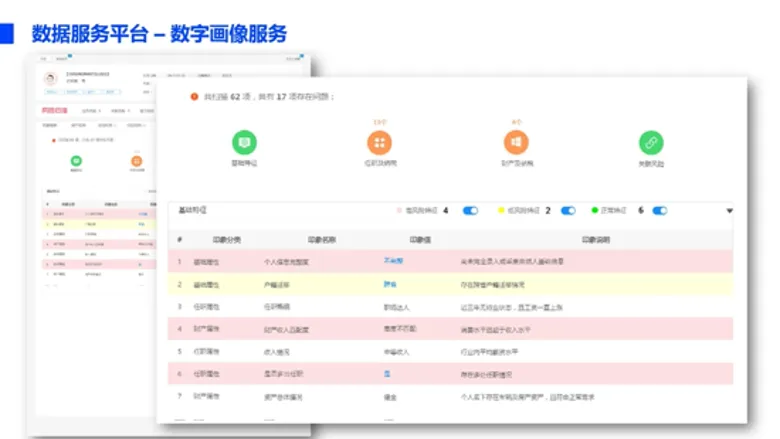The image size is (780, 439).
Task: Click the scan summary text showing 62 and 17
Action: (x=269, y=96)
